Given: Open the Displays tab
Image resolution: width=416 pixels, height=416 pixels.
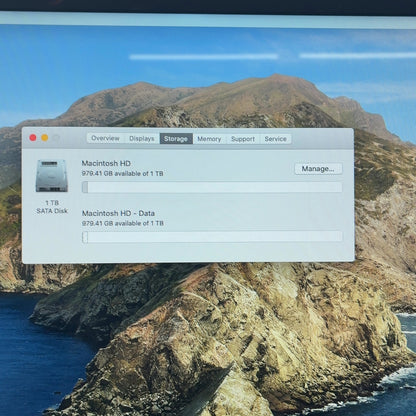Looking at the screenshot, I should click(142, 139).
